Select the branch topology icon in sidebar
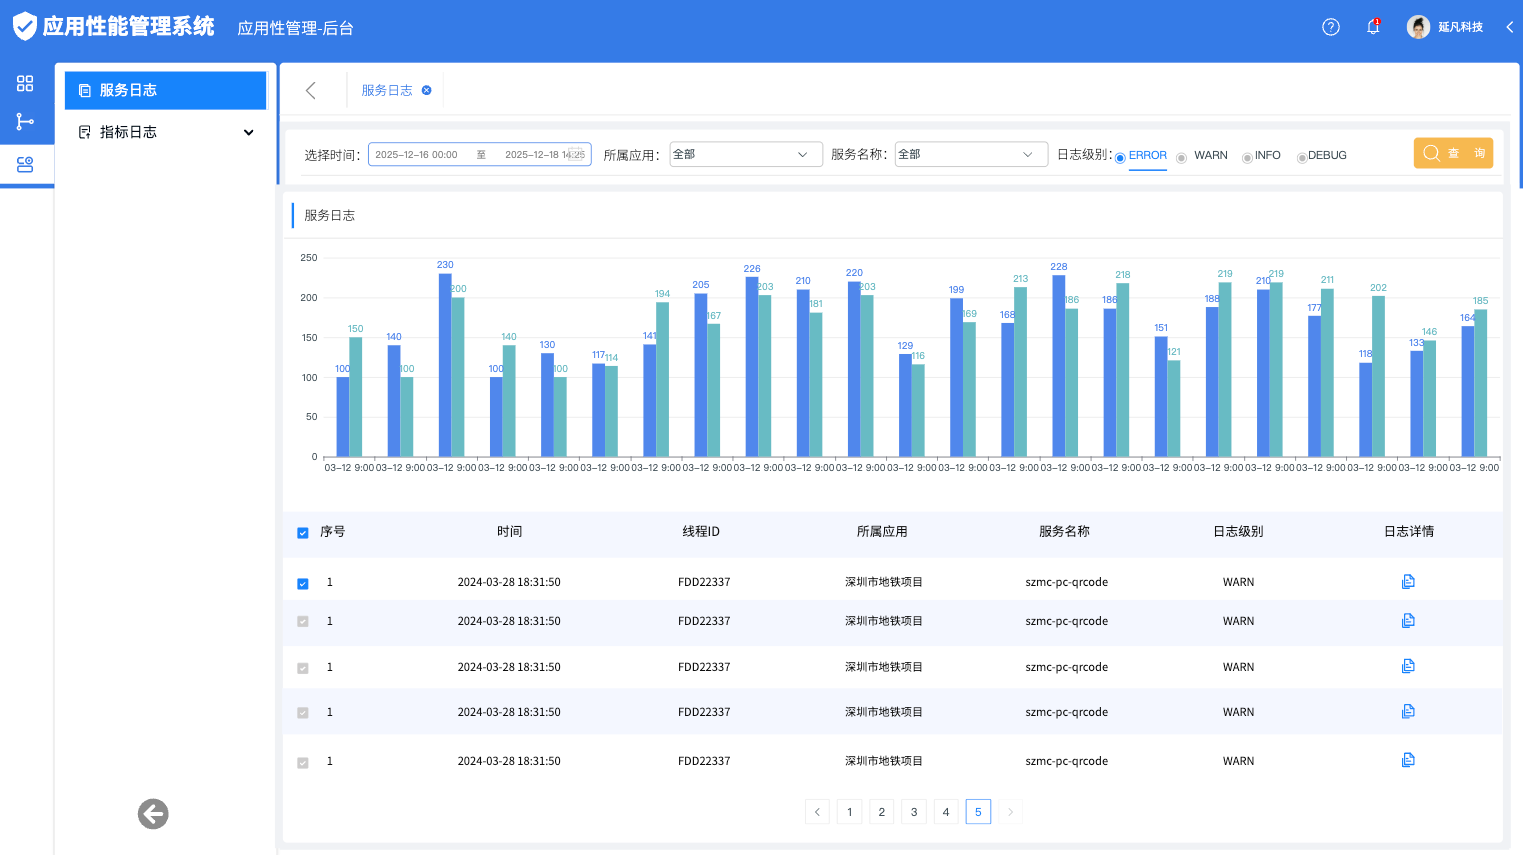Image resolution: width=1523 pixels, height=855 pixels. tap(25, 122)
